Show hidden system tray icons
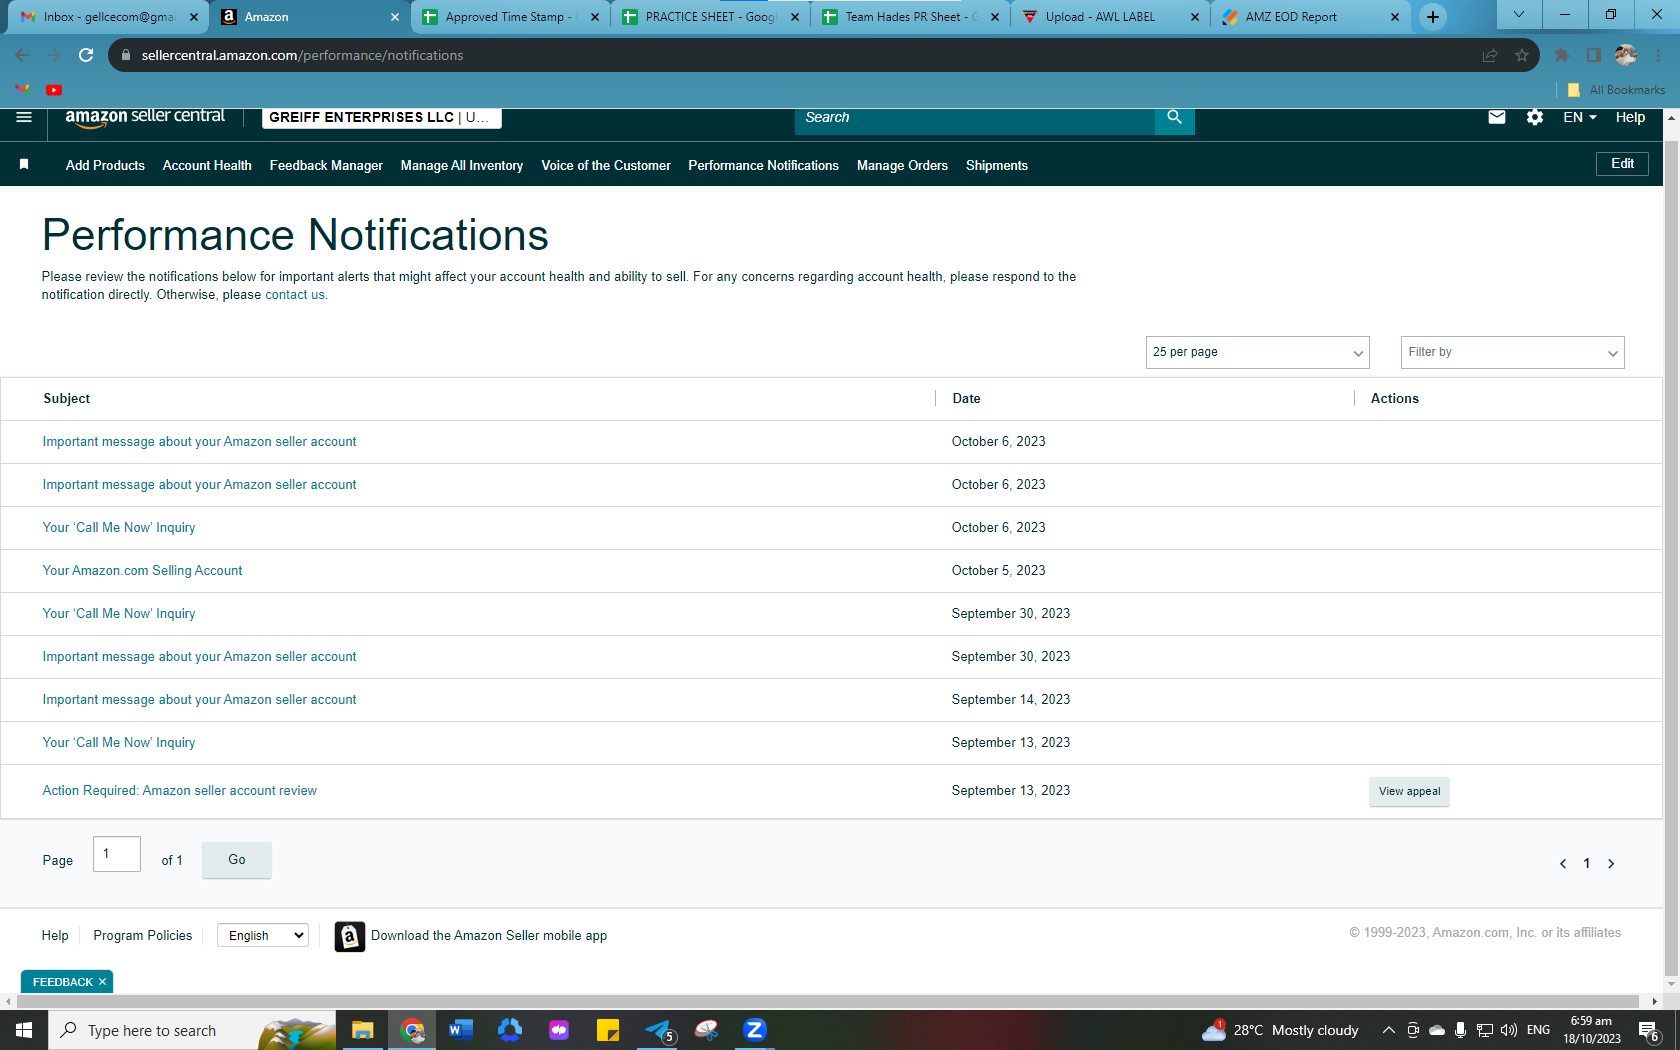 pyautogui.click(x=1388, y=1030)
